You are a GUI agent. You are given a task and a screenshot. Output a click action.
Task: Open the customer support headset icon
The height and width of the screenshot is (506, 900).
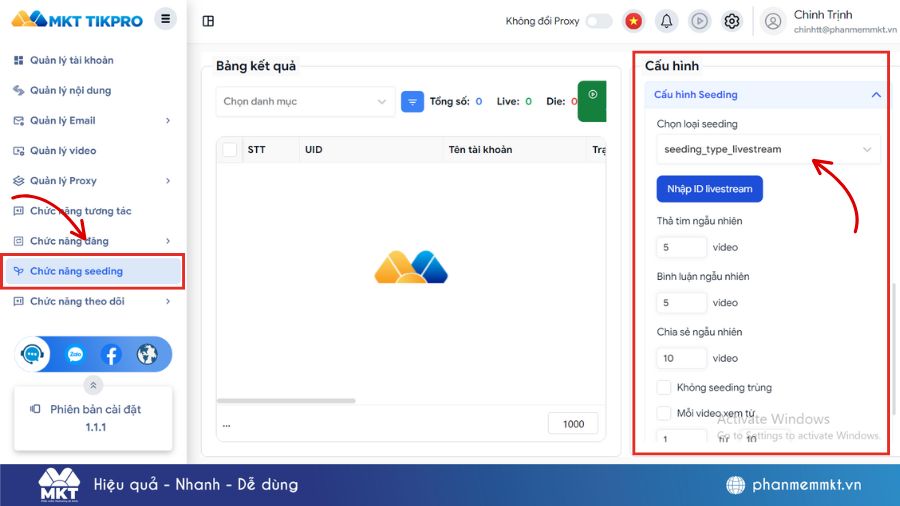coord(32,354)
